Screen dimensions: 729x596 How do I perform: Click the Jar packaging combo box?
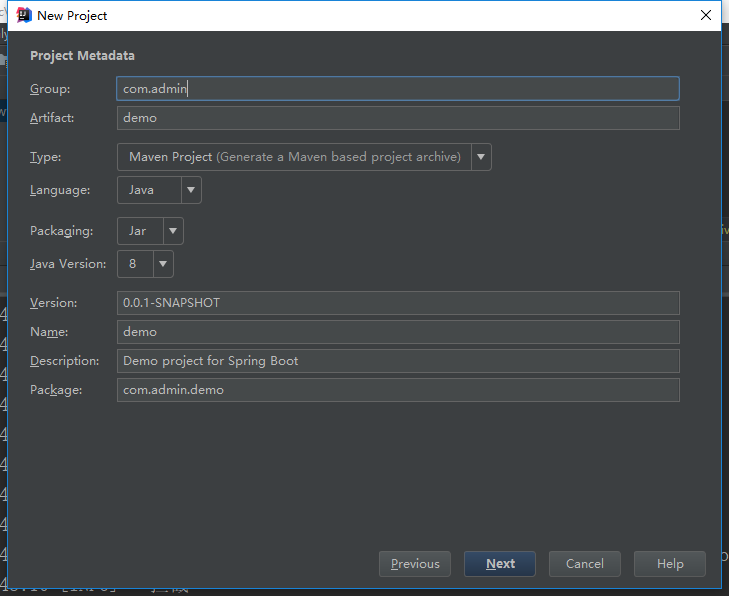click(150, 231)
